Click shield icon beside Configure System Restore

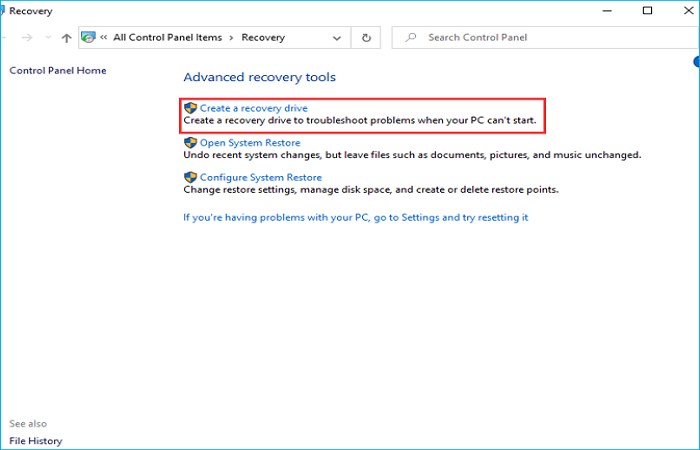coord(191,177)
